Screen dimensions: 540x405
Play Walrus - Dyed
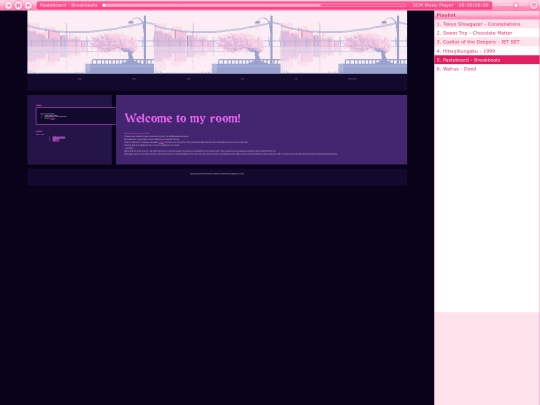click(x=487, y=69)
